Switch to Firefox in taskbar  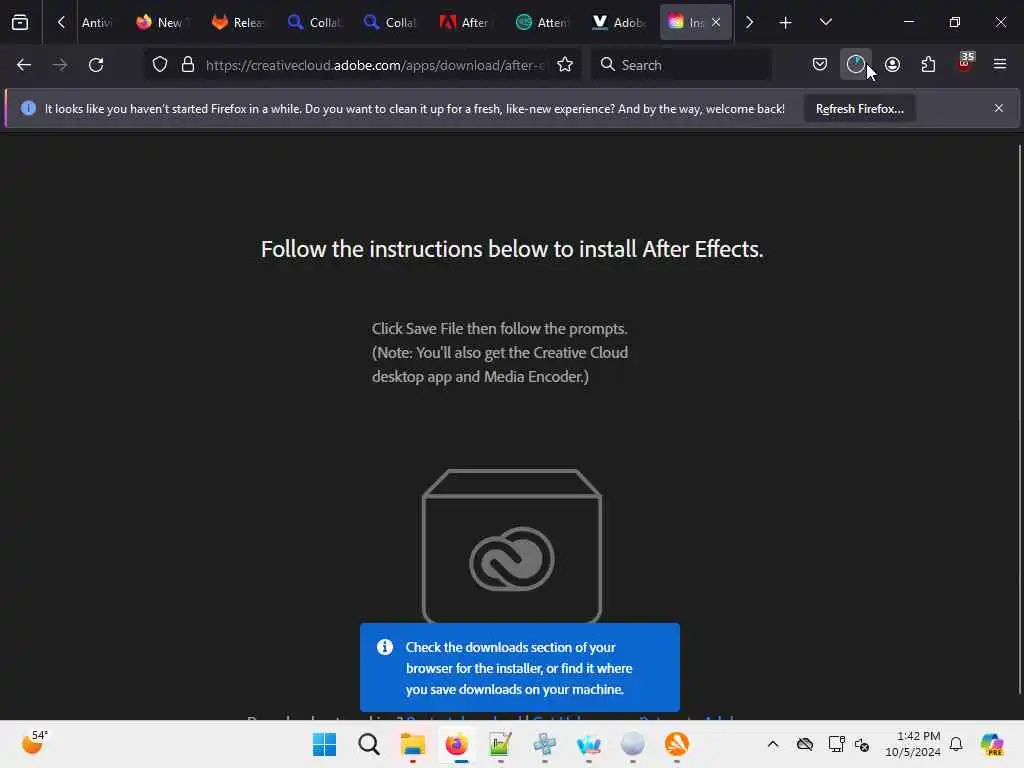pyautogui.click(x=456, y=744)
